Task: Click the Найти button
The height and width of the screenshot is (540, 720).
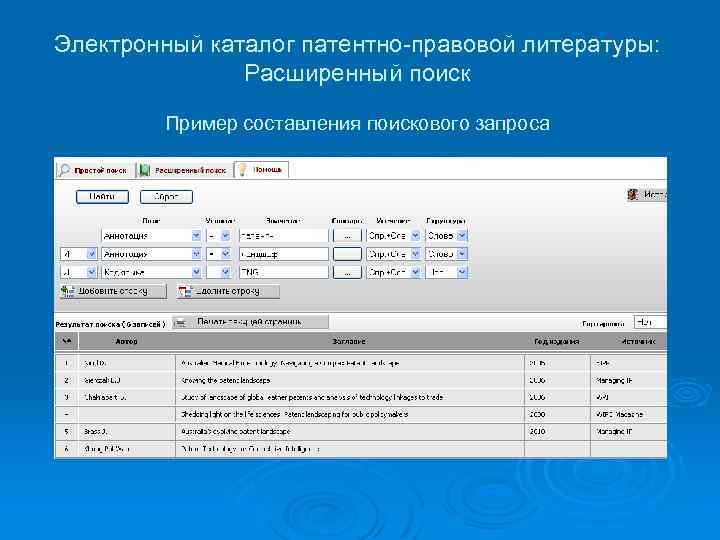Action: click(102, 197)
